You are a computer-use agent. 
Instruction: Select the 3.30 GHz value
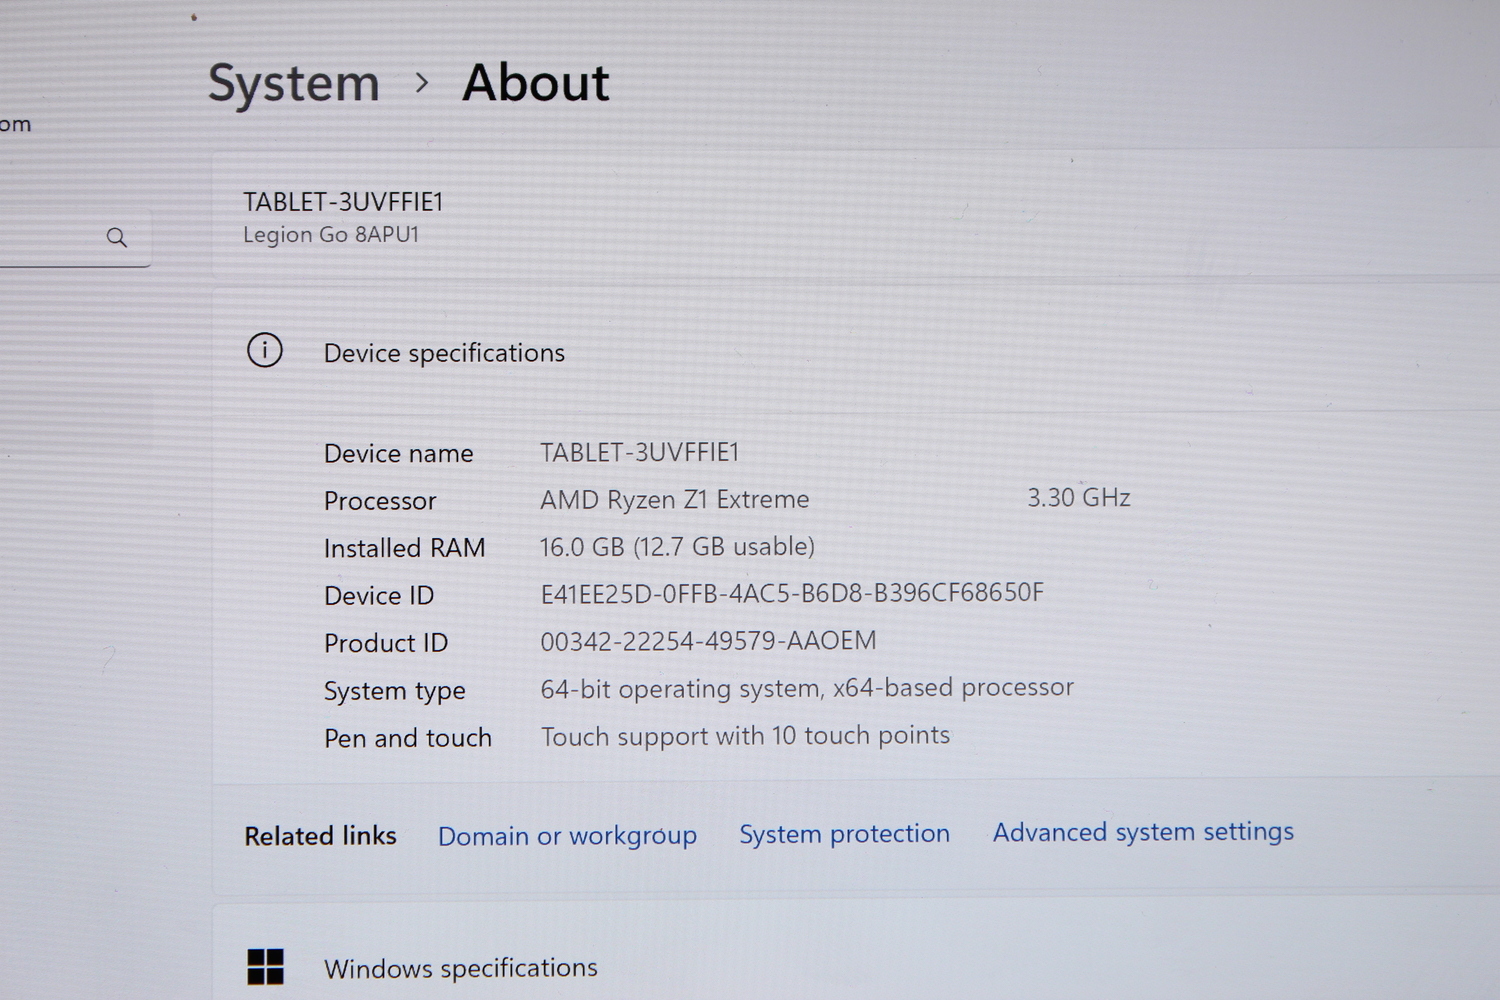[x=1079, y=497]
